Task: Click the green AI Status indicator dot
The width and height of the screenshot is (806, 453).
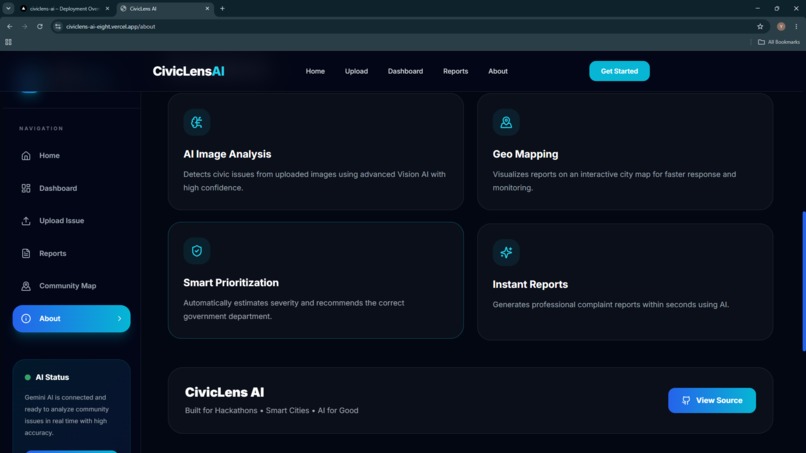Action: click(x=28, y=377)
